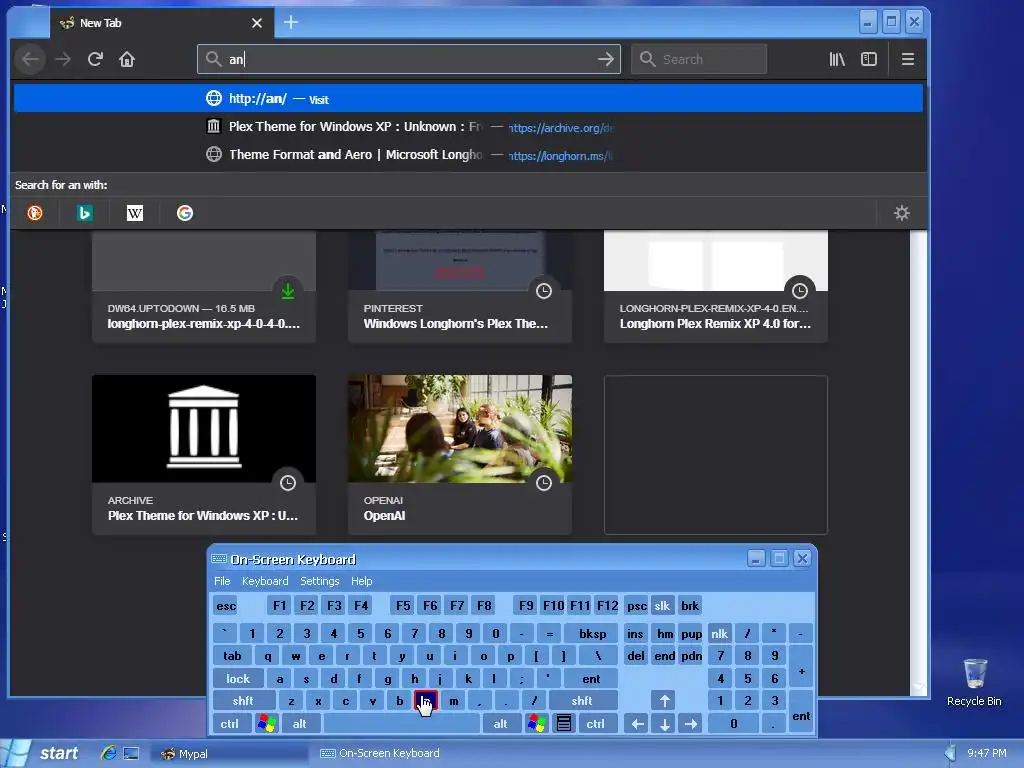
Task: Click the right Windows logo key on keyboard
Action: (x=537, y=724)
